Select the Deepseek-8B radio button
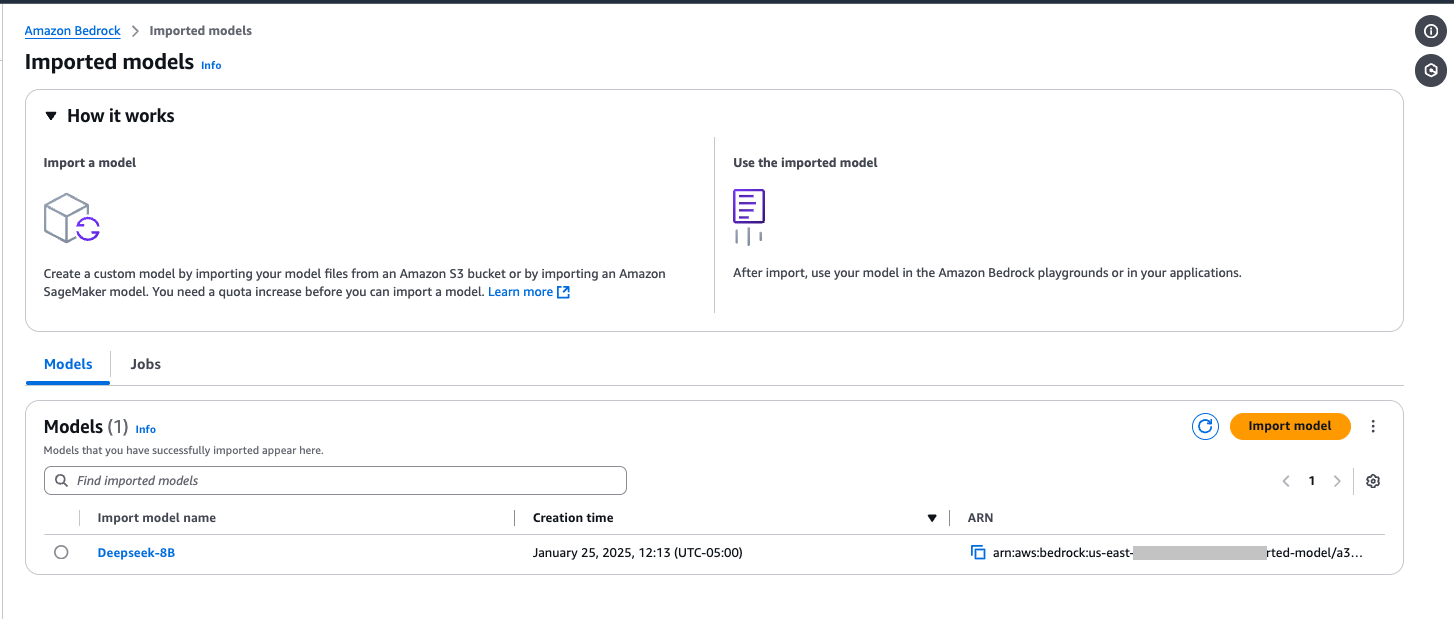The width and height of the screenshot is (1454, 619). 61,552
